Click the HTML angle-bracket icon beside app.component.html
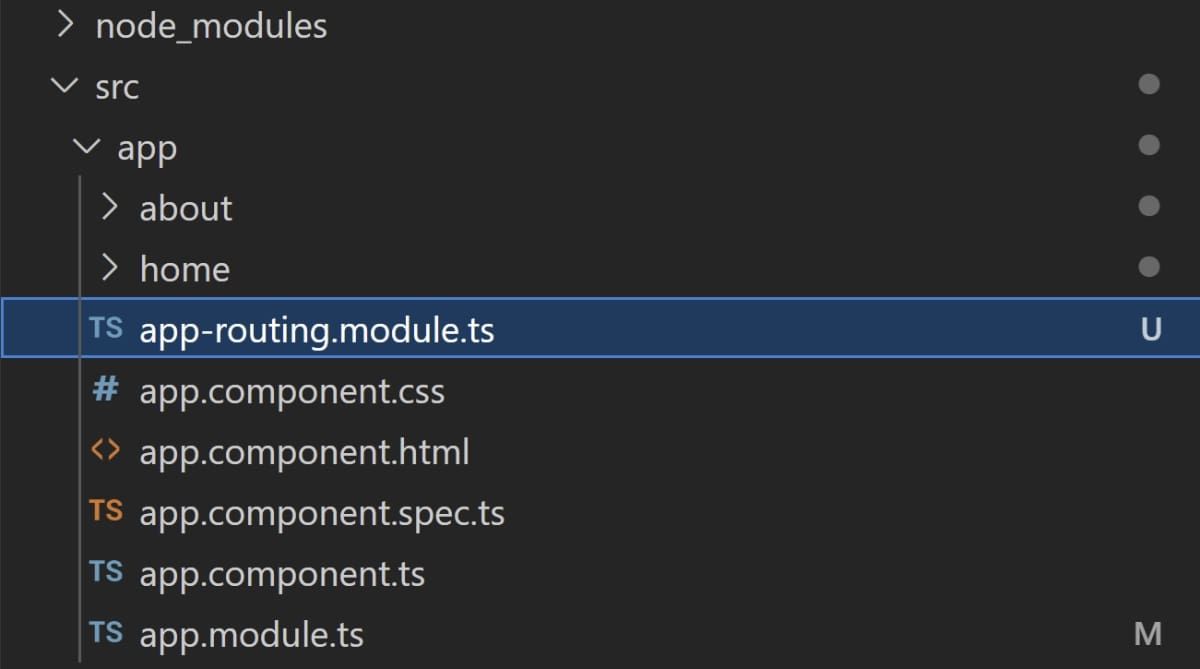The image size is (1200, 669). [104, 451]
